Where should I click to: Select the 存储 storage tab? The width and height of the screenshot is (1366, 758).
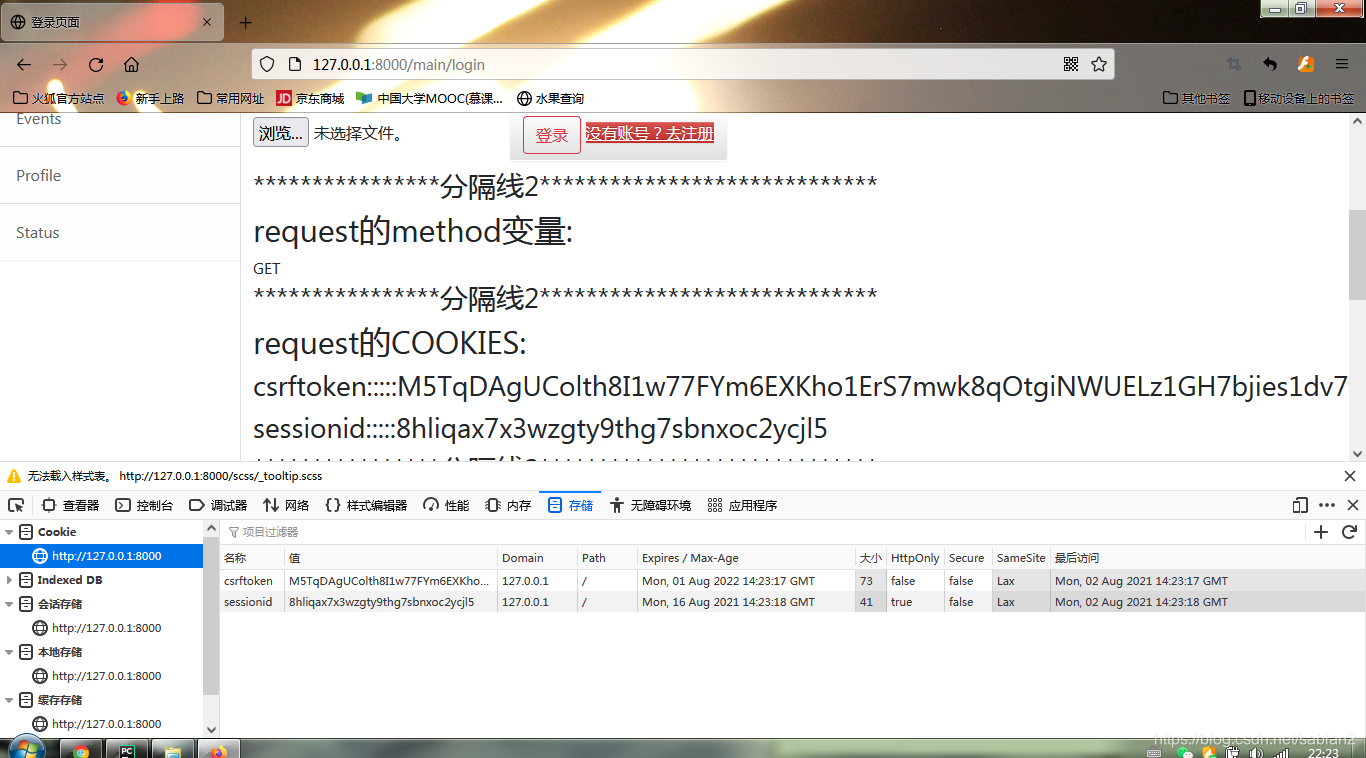570,505
